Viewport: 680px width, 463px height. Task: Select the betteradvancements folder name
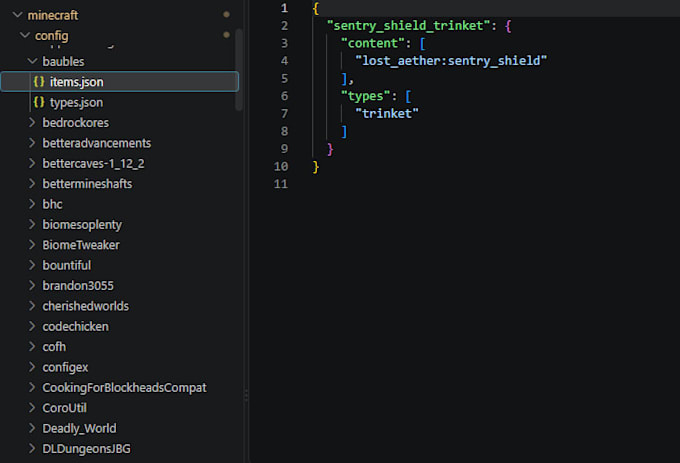(97, 143)
